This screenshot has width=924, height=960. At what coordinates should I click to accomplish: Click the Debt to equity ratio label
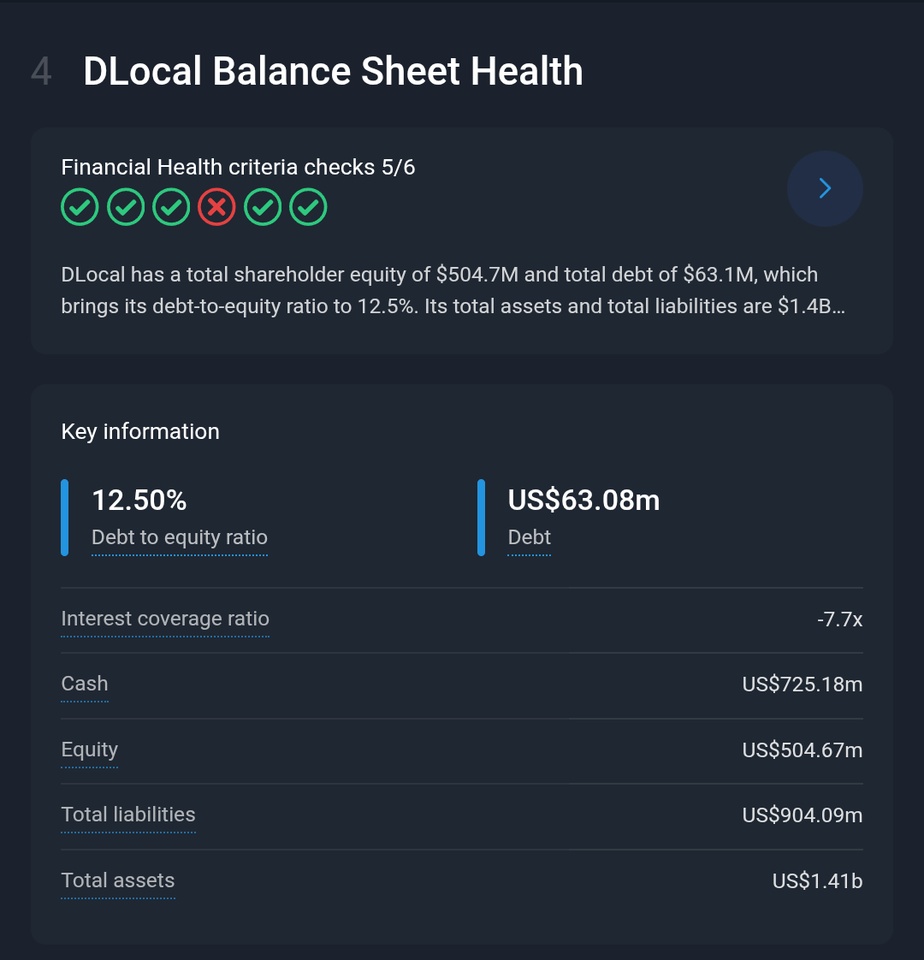(179, 538)
